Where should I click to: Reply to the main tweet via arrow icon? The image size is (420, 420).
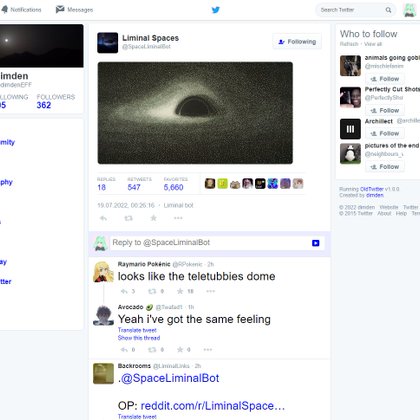click(x=103, y=218)
